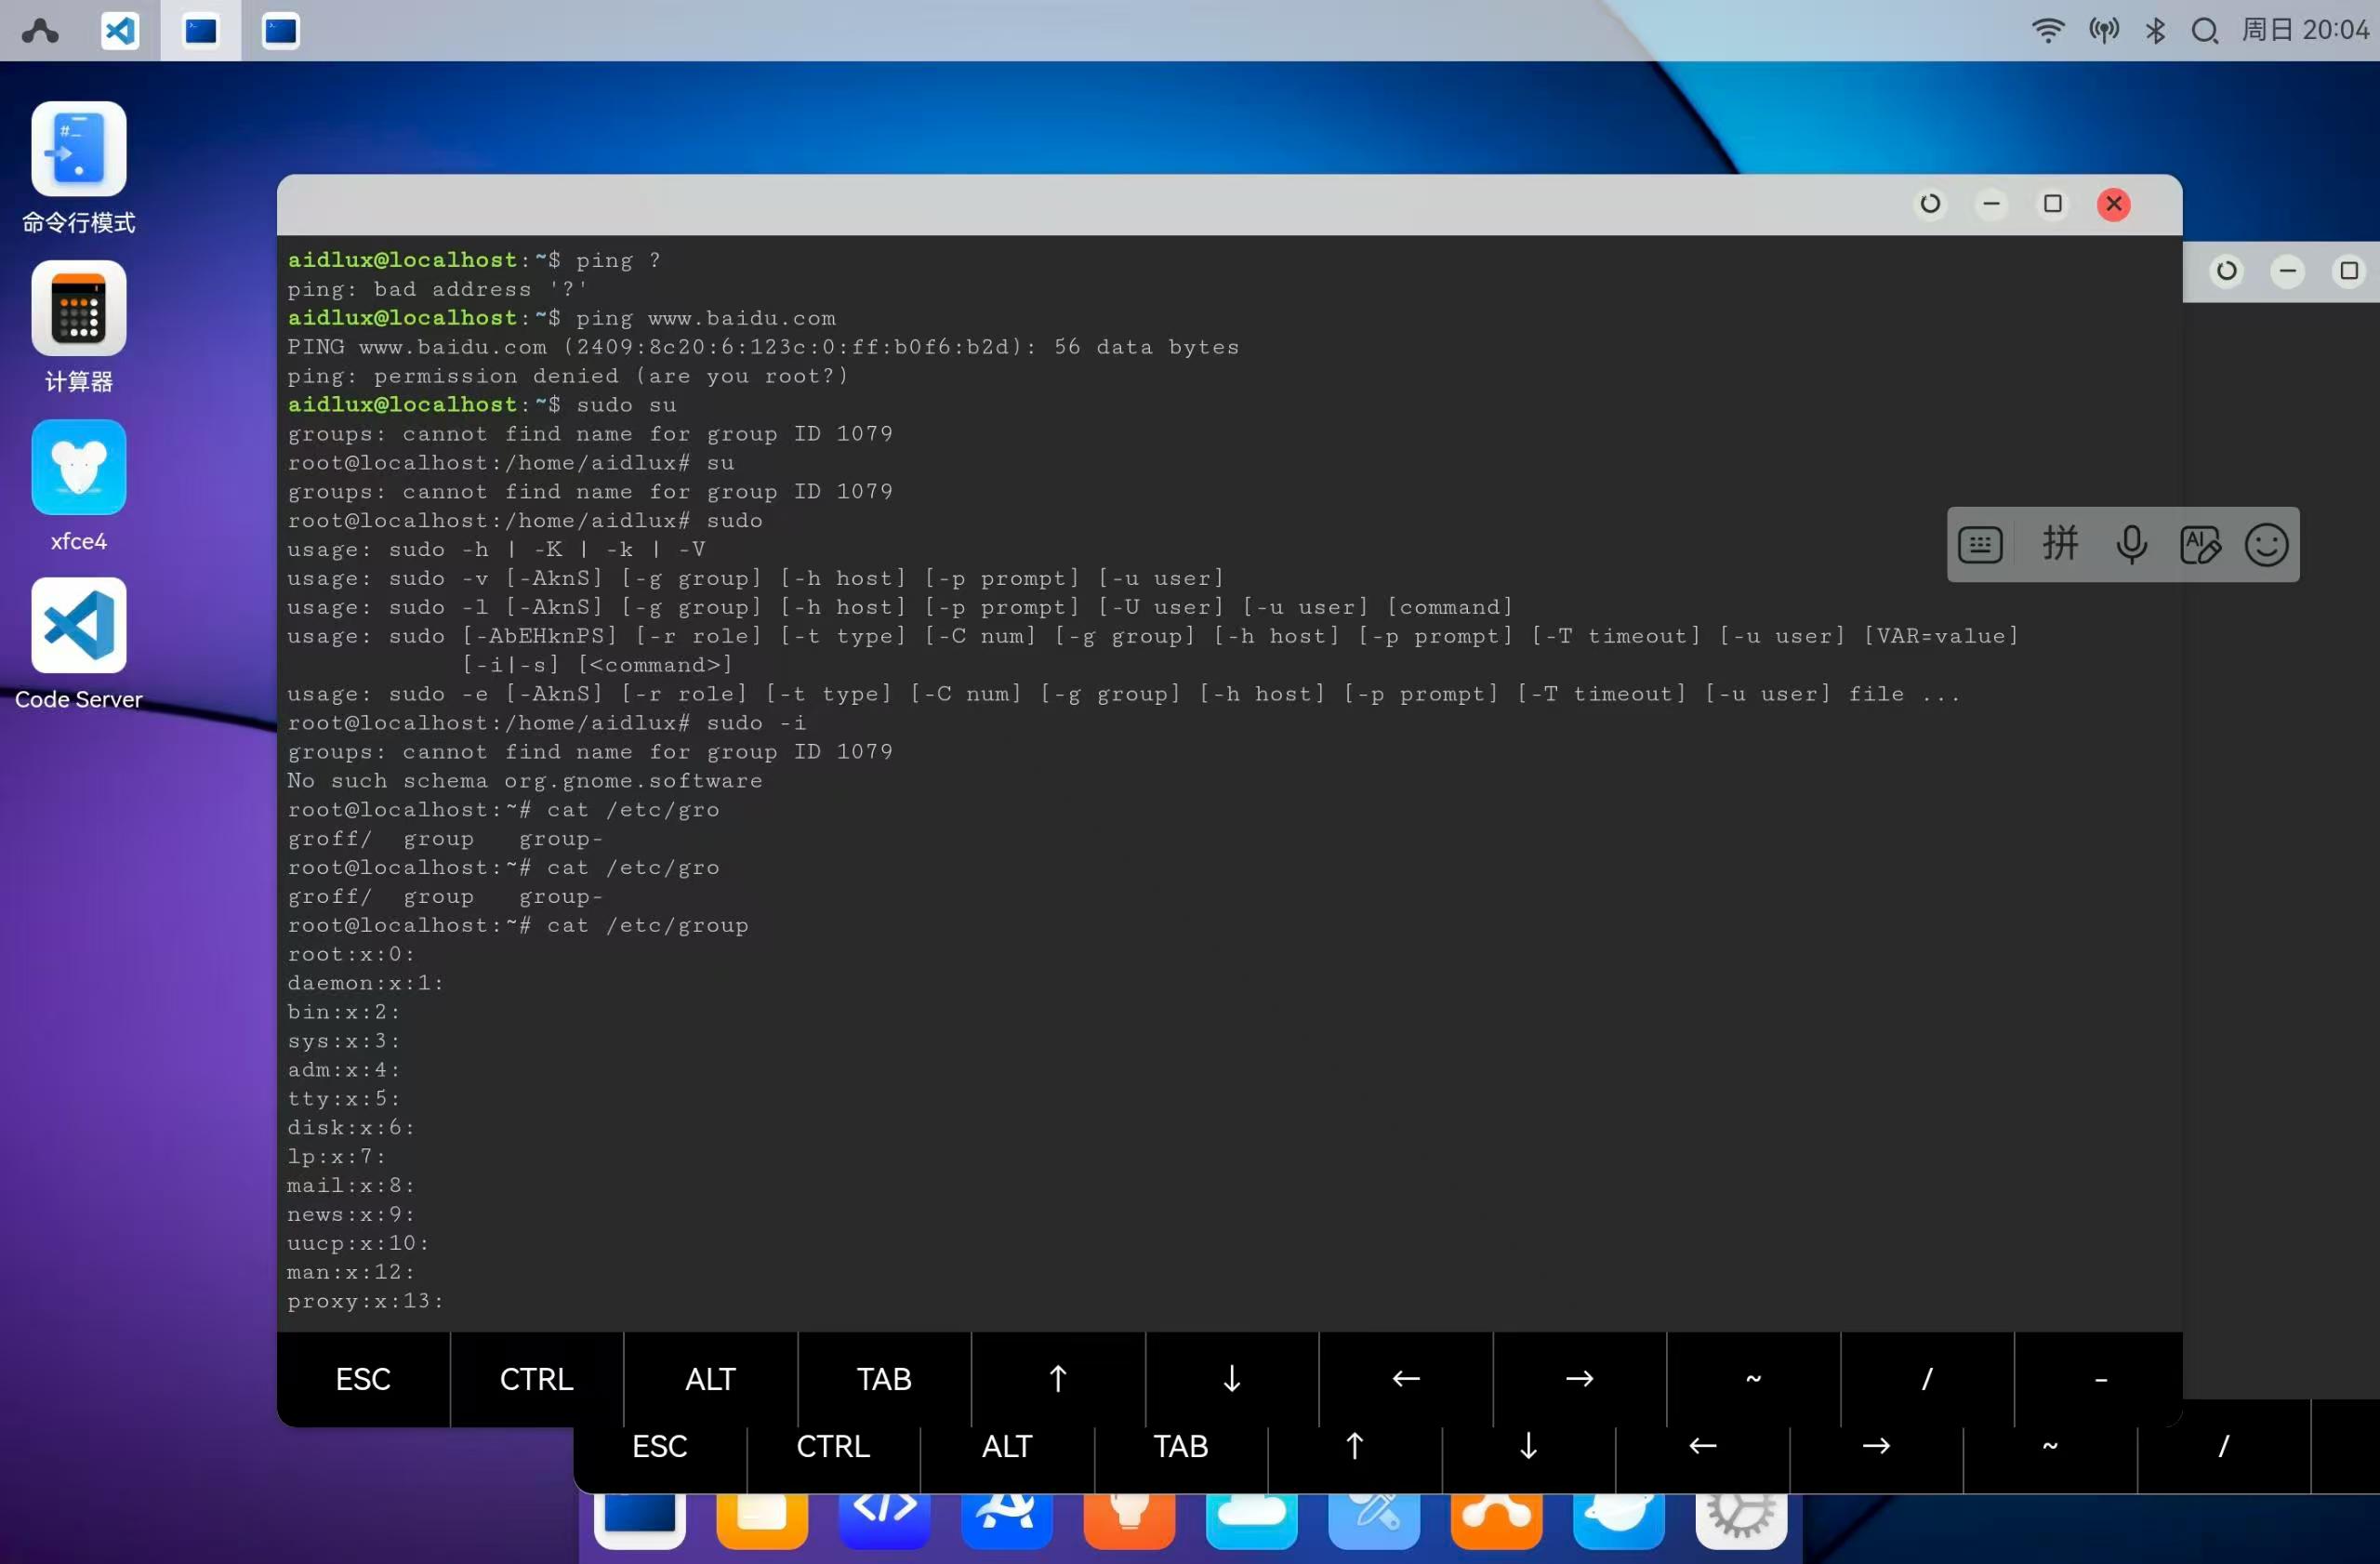This screenshot has height=1564, width=2380.
Task: Open the 命令行模式 desktop icon
Action: tap(78, 149)
